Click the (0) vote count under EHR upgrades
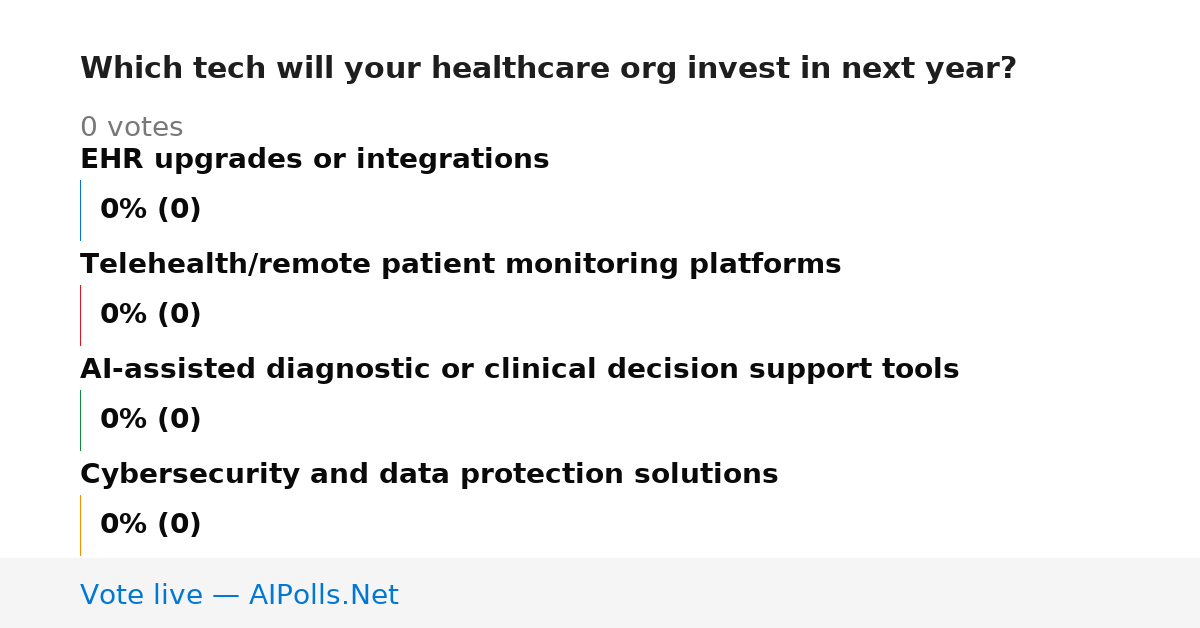Viewport: 1200px width, 628px height. 179,210
